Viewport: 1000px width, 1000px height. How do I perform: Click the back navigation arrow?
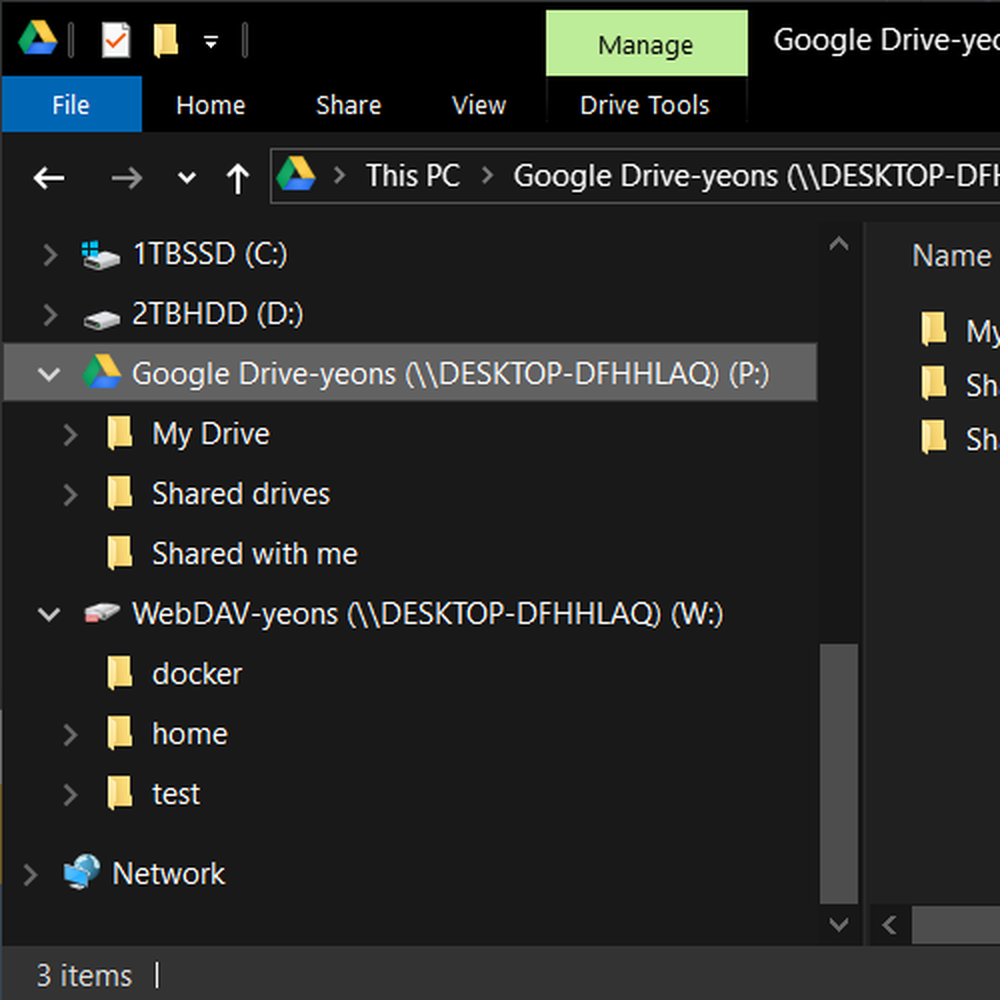[49, 177]
